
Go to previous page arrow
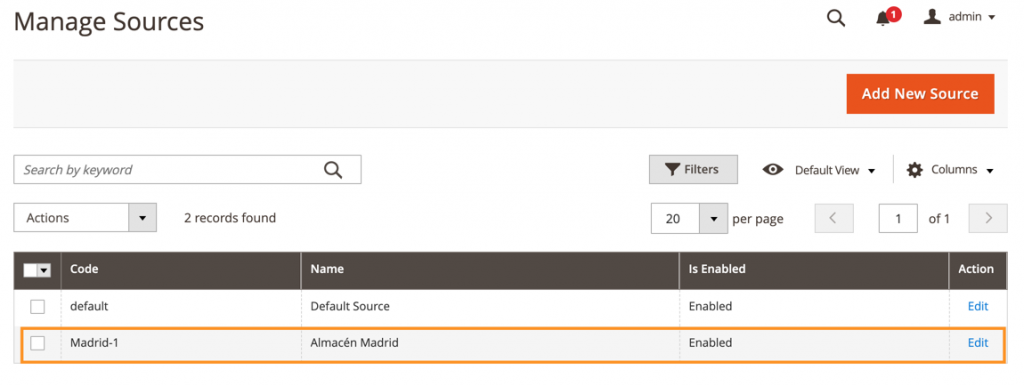click(x=834, y=218)
